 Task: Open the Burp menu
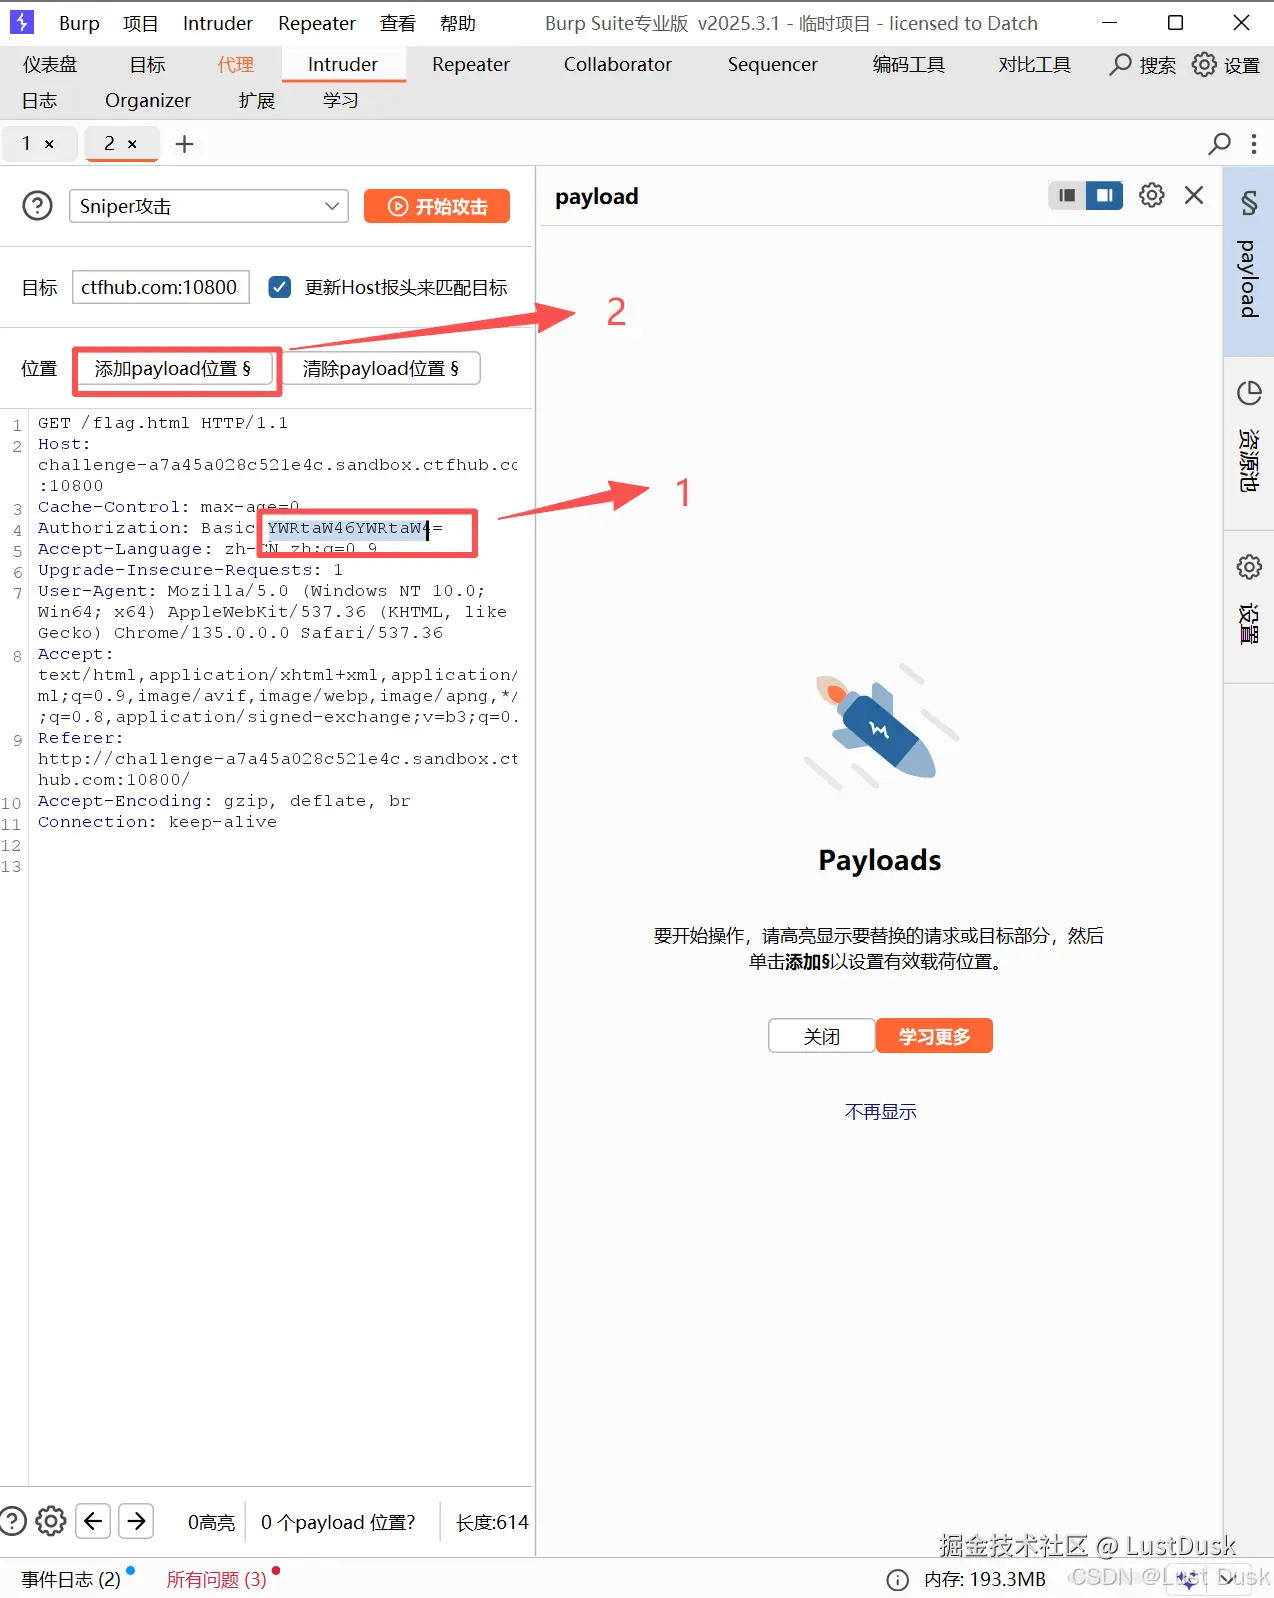pos(79,23)
